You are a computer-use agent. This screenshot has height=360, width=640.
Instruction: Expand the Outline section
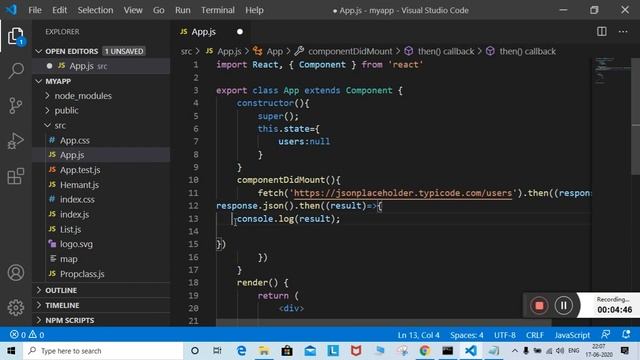(x=39, y=290)
